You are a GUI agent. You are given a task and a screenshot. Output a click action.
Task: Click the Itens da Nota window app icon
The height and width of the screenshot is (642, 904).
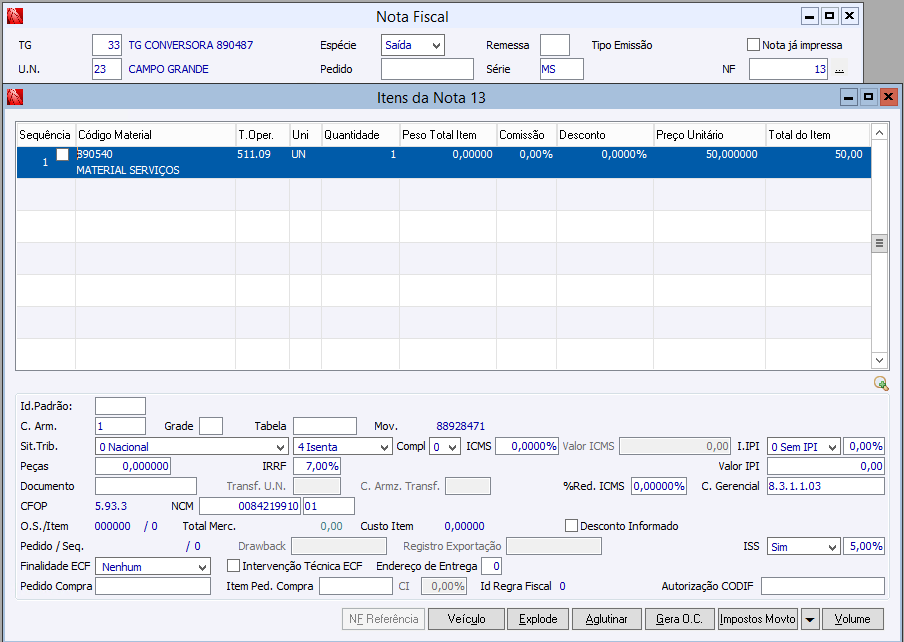pyautogui.click(x=15, y=97)
